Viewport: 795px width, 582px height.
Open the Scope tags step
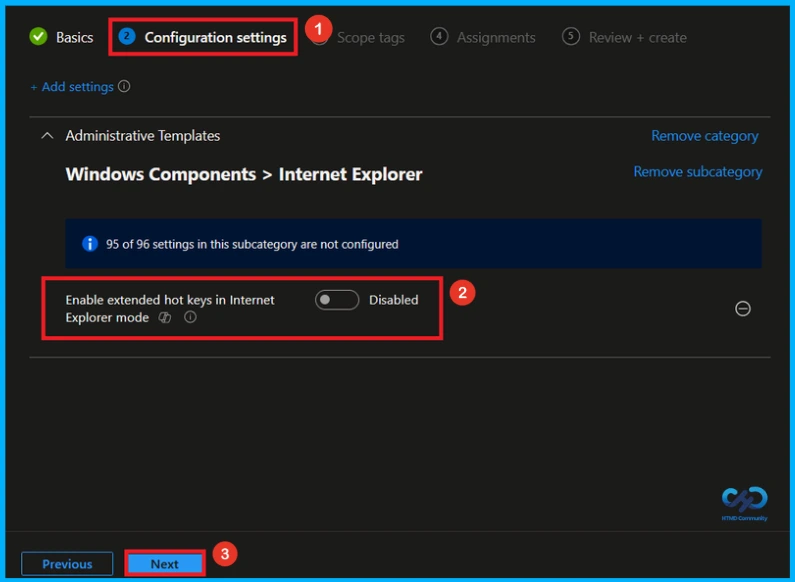pos(371,38)
